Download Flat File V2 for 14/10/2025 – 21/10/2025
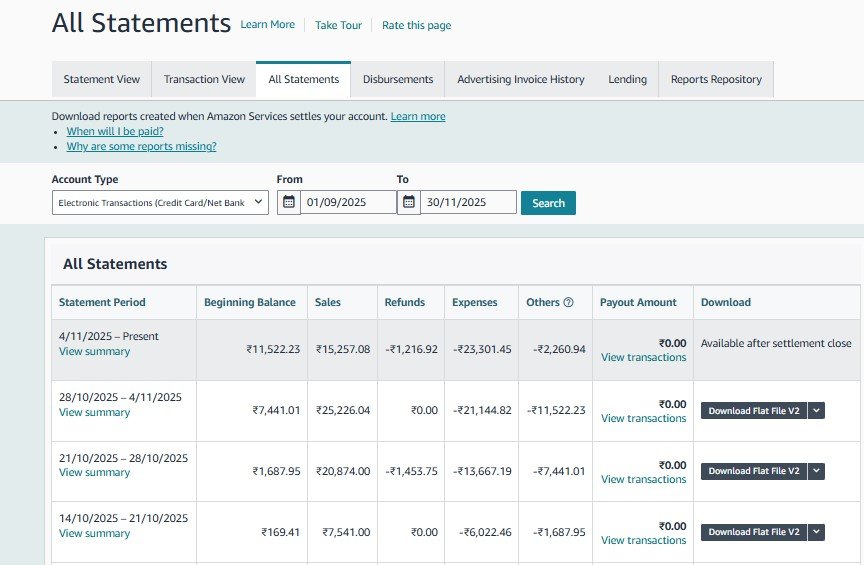This screenshot has width=864, height=565. (x=754, y=532)
